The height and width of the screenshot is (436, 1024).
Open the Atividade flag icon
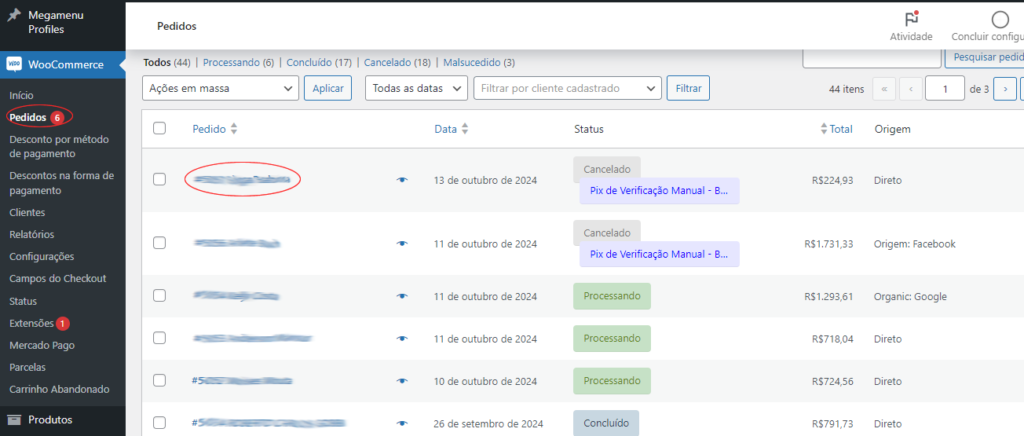tap(910, 19)
